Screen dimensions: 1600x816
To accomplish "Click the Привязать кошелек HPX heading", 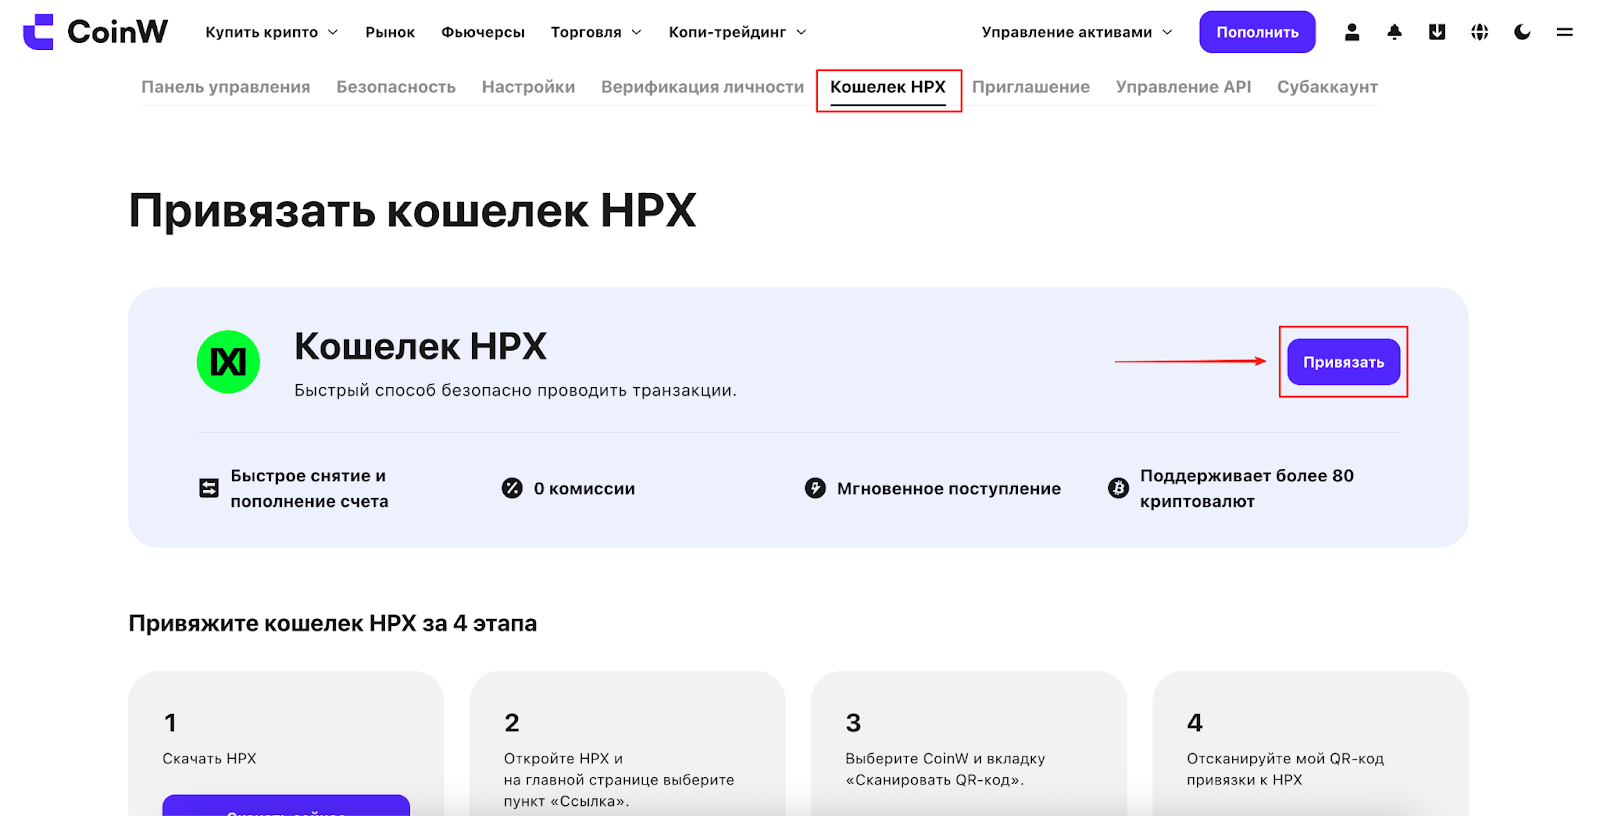I will (x=412, y=211).
